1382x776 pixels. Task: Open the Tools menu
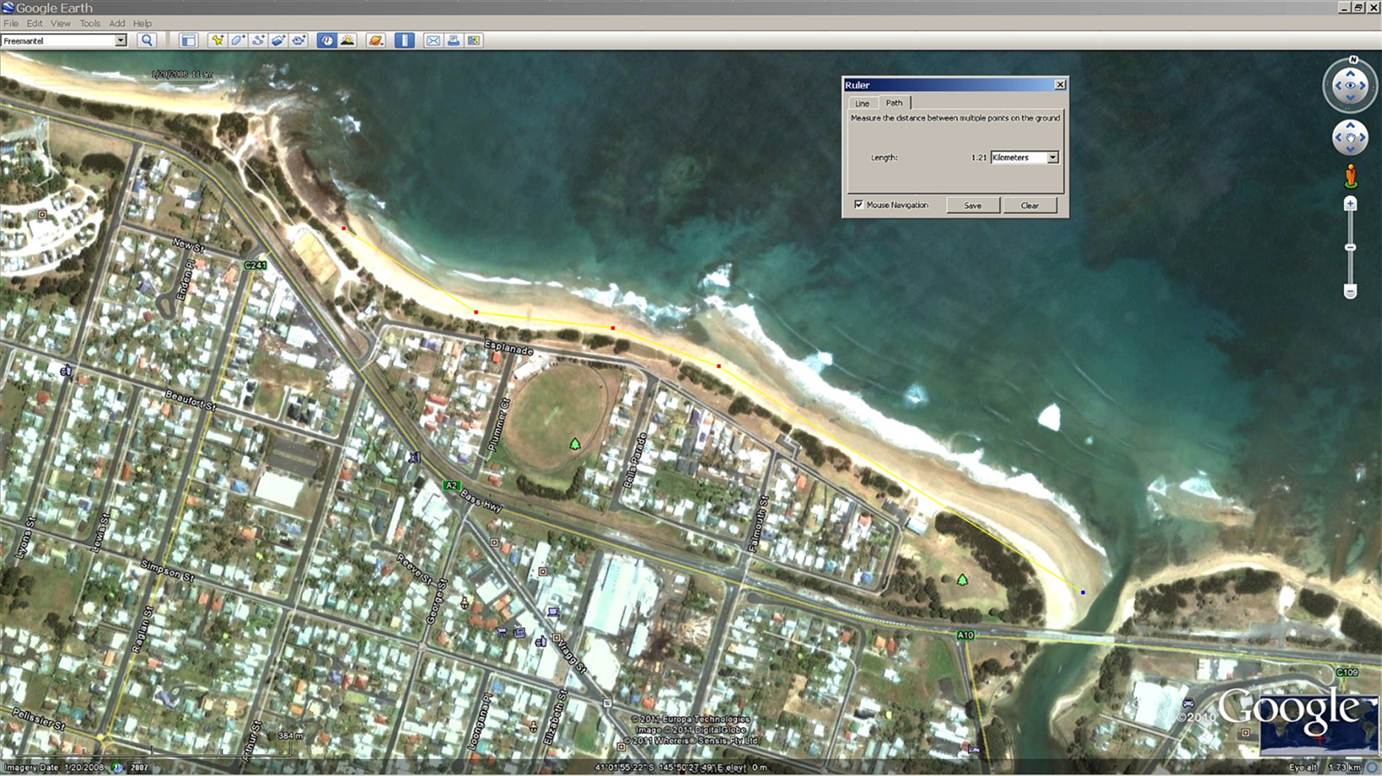[90, 23]
